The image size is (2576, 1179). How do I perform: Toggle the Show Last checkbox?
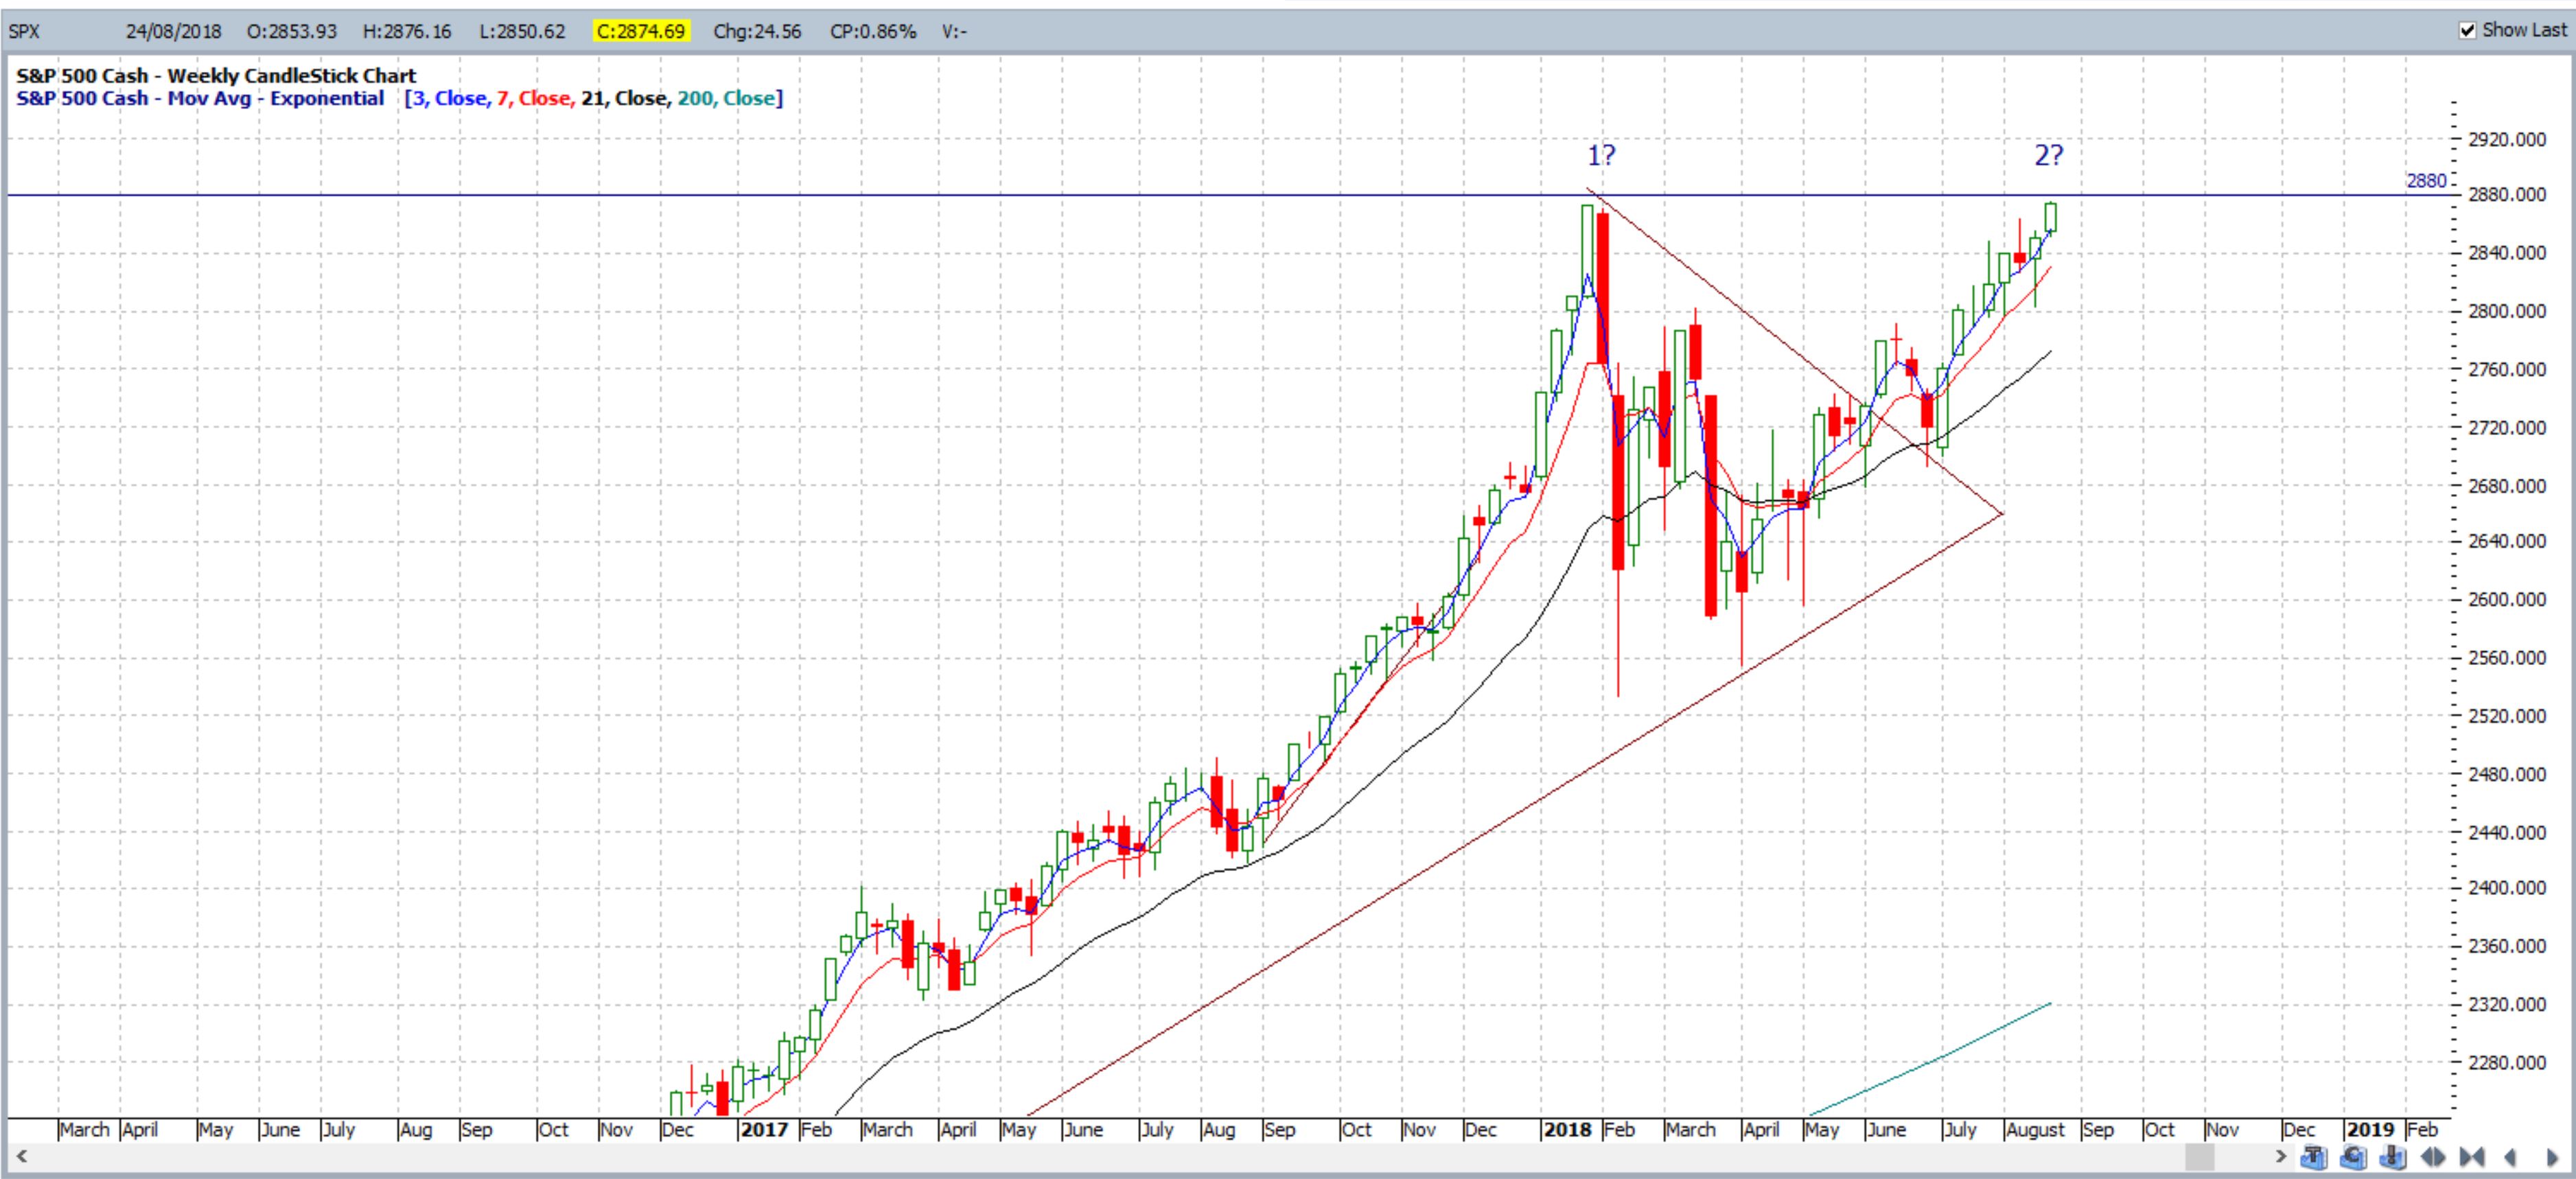pyautogui.click(x=2467, y=30)
